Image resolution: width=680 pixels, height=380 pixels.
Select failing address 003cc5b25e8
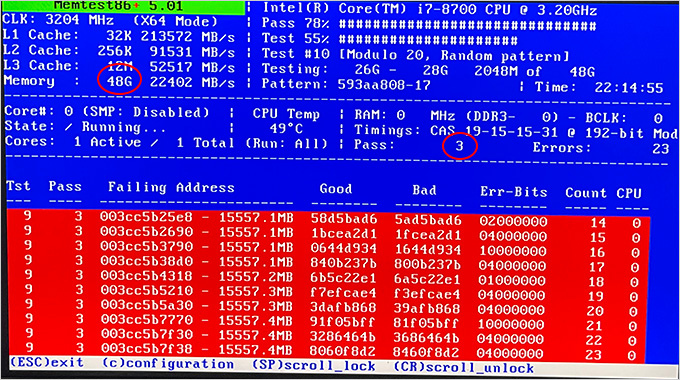(x=146, y=216)
